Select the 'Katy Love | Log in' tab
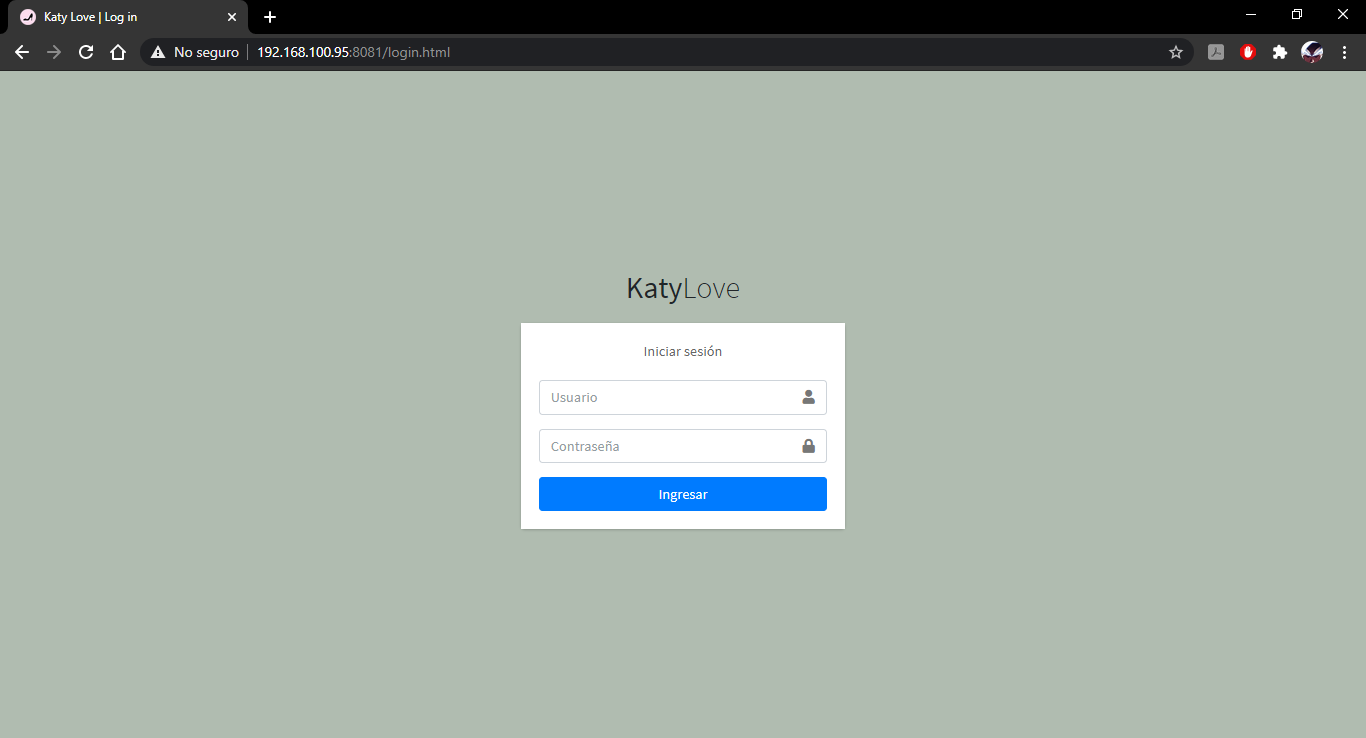 [128, 17]
